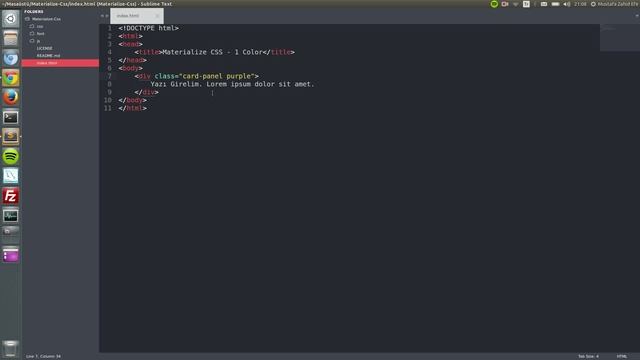The height and width of the screenshot is (360, 640).
Task: Click the screen recorder tray indicator
Action: pyautogui.click(x=505, y=4)
